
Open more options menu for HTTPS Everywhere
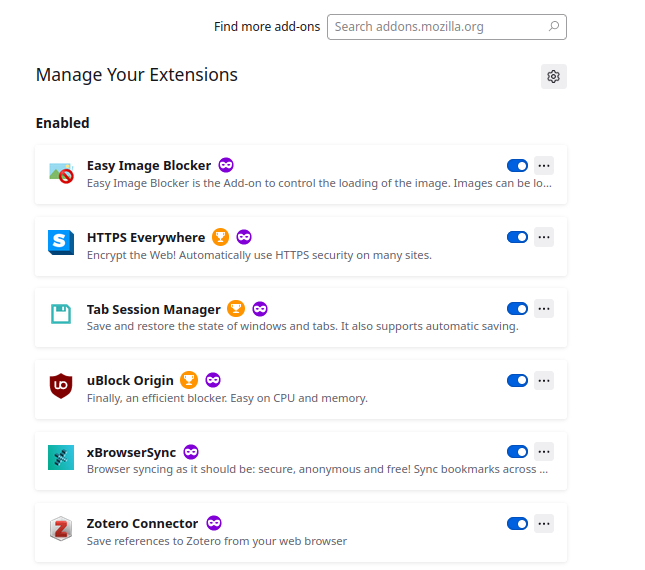544,237
